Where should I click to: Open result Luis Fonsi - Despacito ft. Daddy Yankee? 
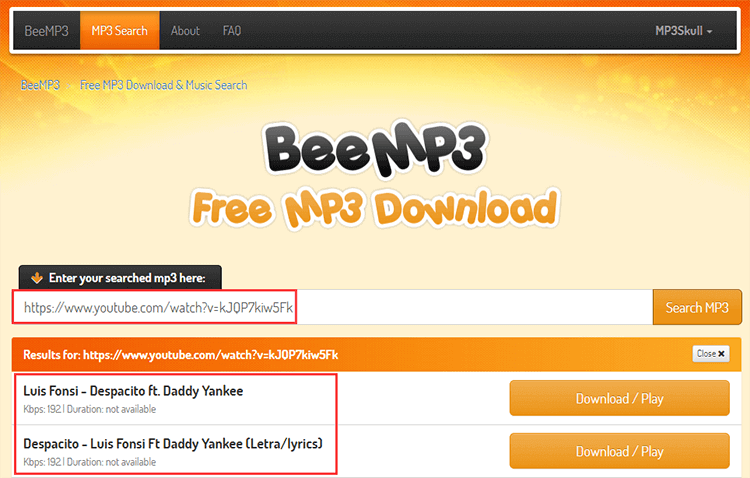(x=133, y=391)
